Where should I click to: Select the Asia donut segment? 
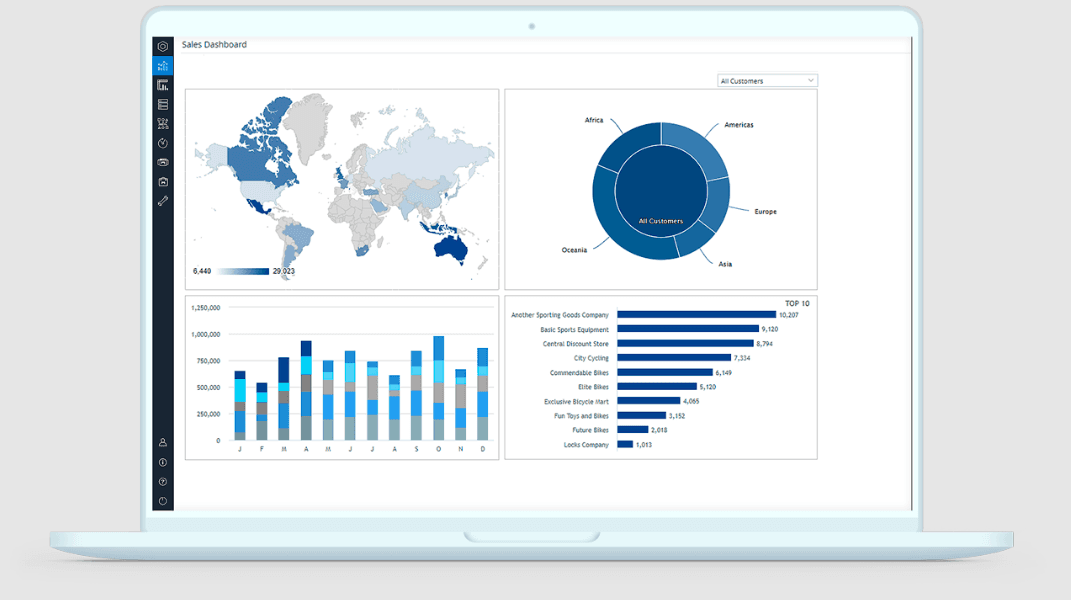695,241
